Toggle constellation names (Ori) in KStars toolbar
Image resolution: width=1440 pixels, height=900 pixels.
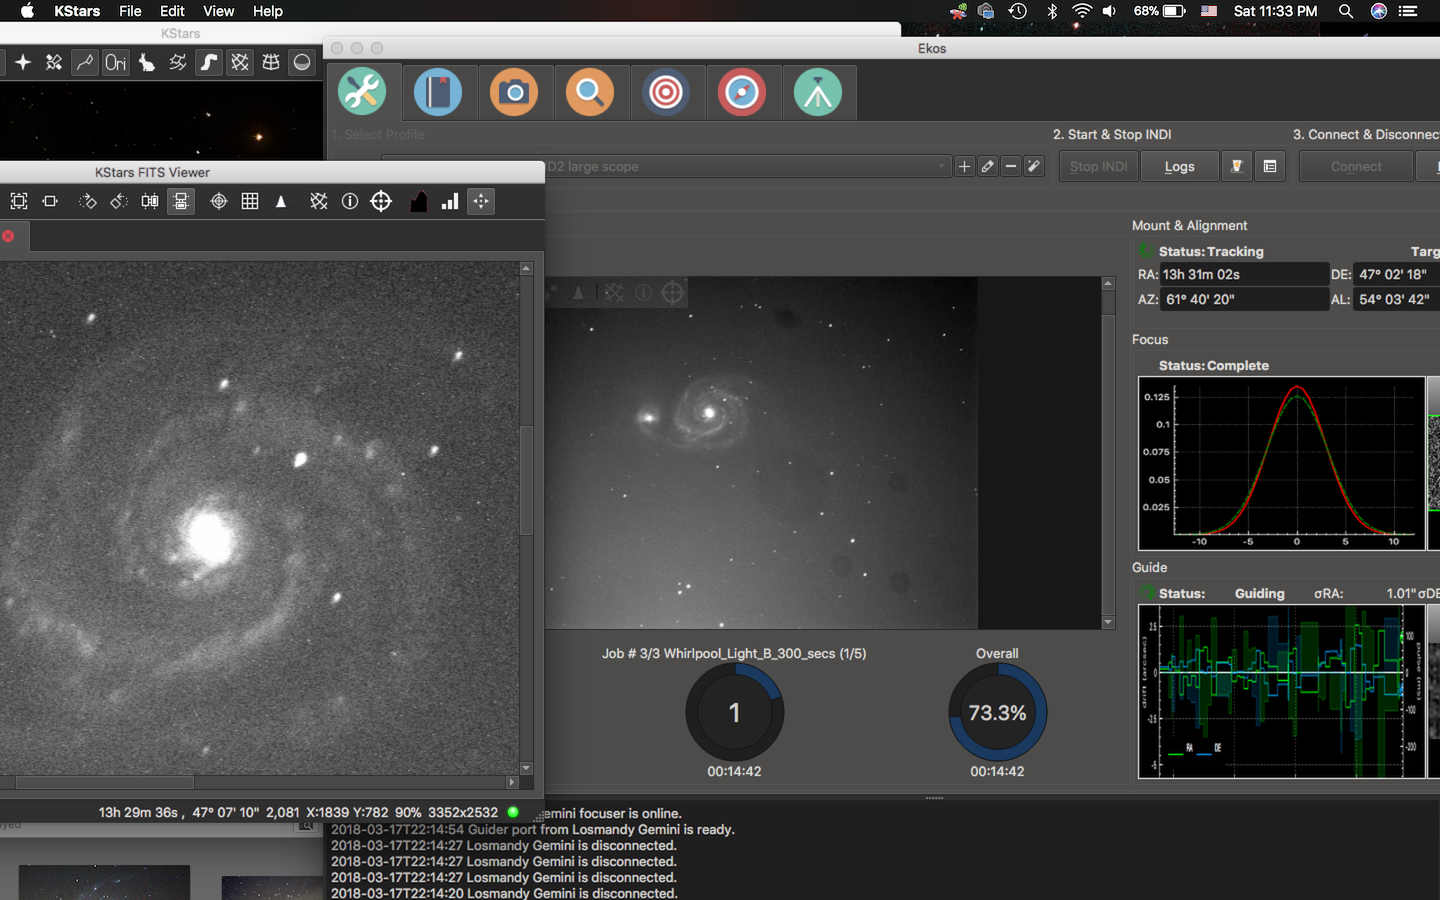tap(116, 62)
